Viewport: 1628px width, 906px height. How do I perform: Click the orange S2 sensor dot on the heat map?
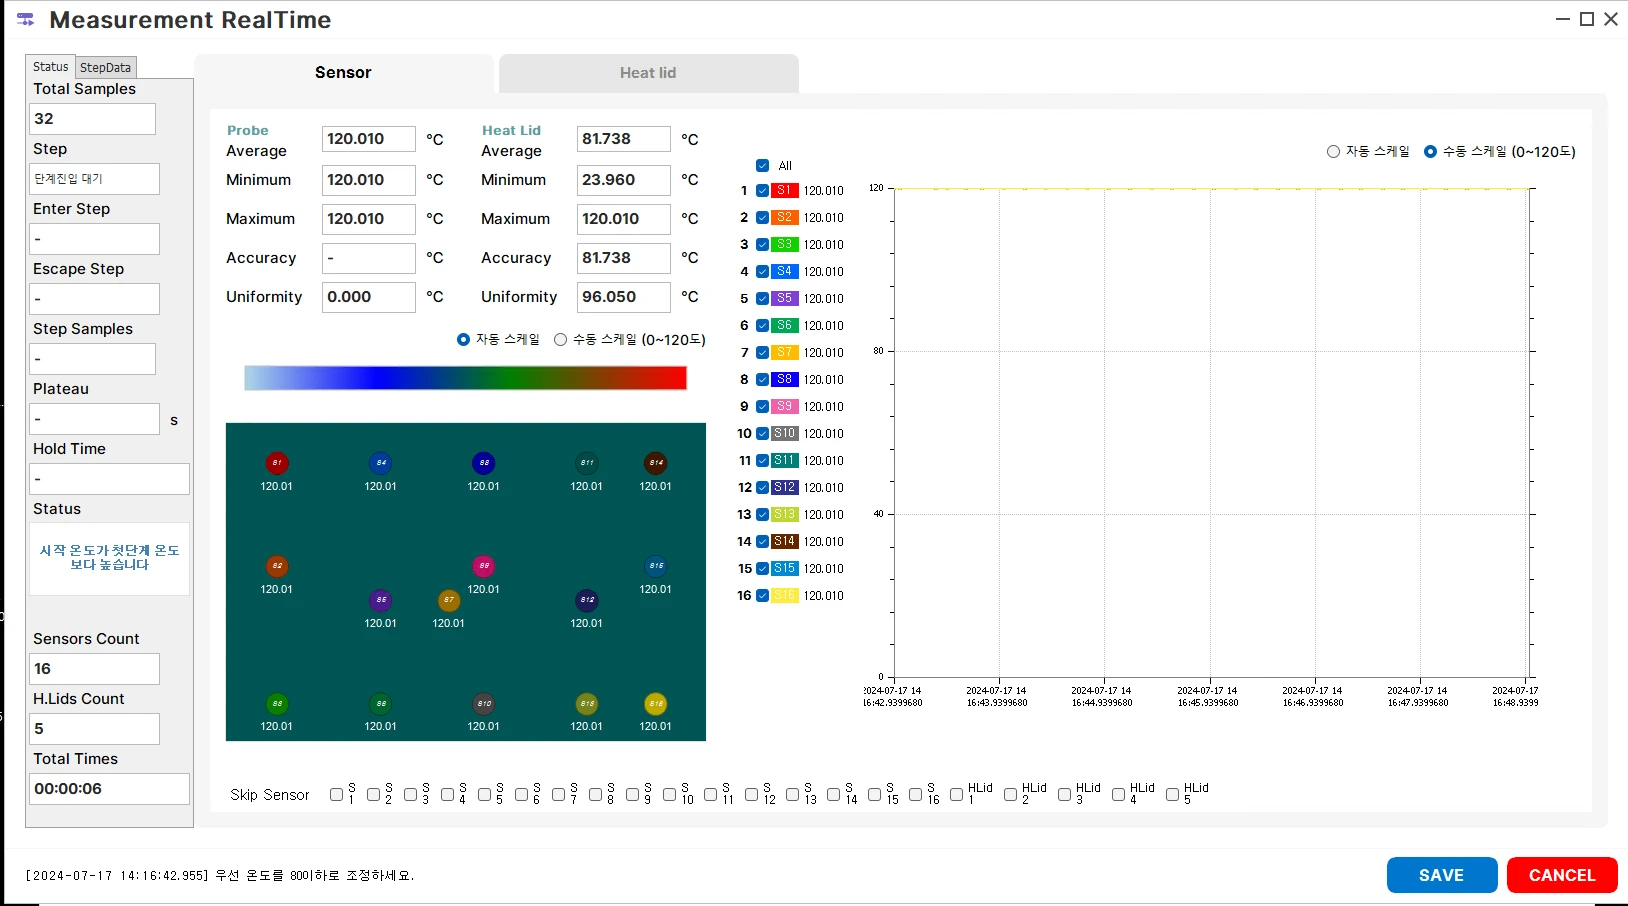tap(277, 566)
